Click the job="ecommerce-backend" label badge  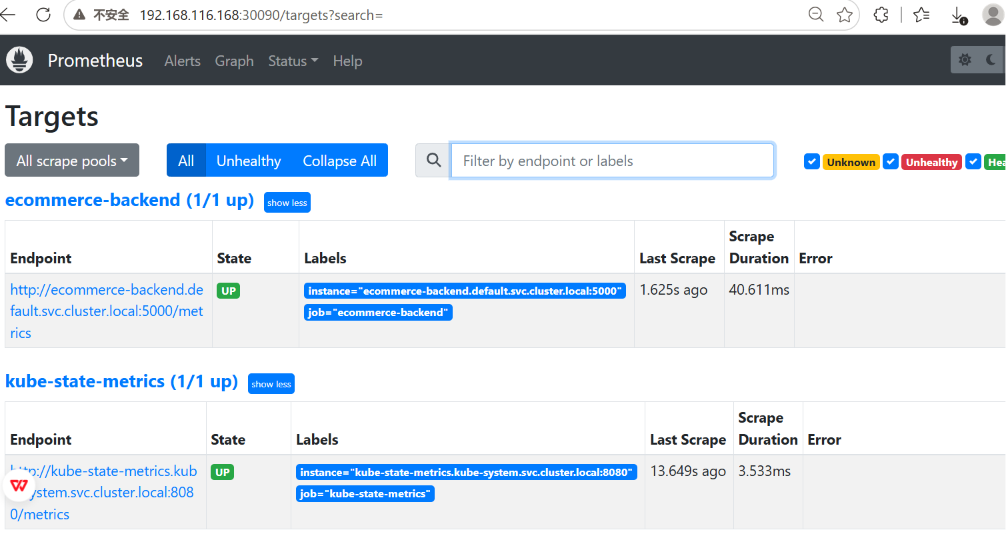pyautogui.click(x=378, y=313)
